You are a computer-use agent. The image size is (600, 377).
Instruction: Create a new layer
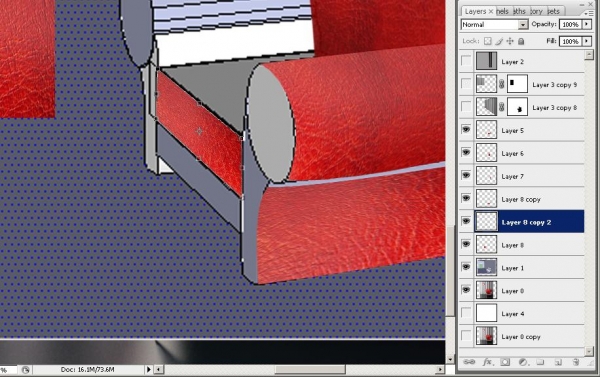[558, 362]
